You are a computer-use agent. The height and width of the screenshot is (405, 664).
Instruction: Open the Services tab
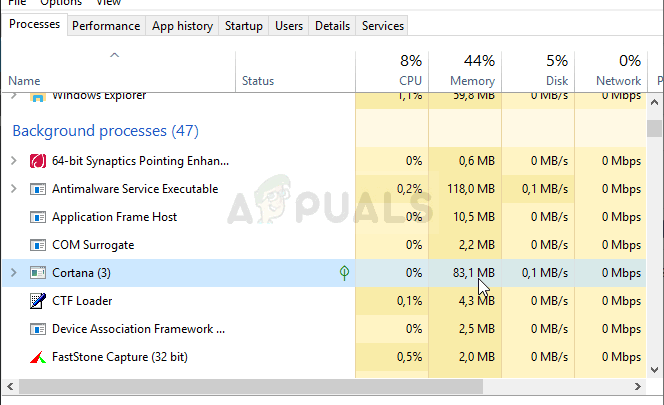[383, 26]
